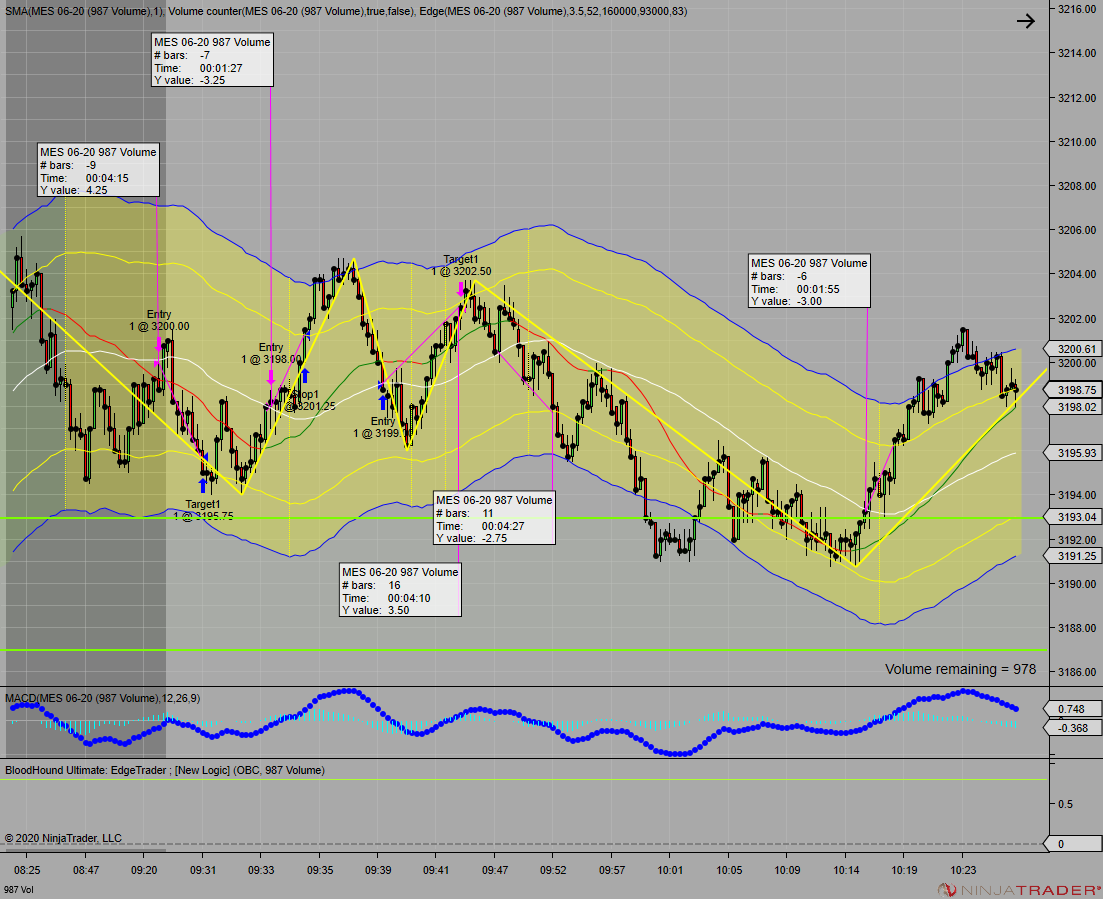Click the blue arrow above Entry 3199 label
The width and height of the screenshot is (1103, 899).
click(x=383, y=402)
